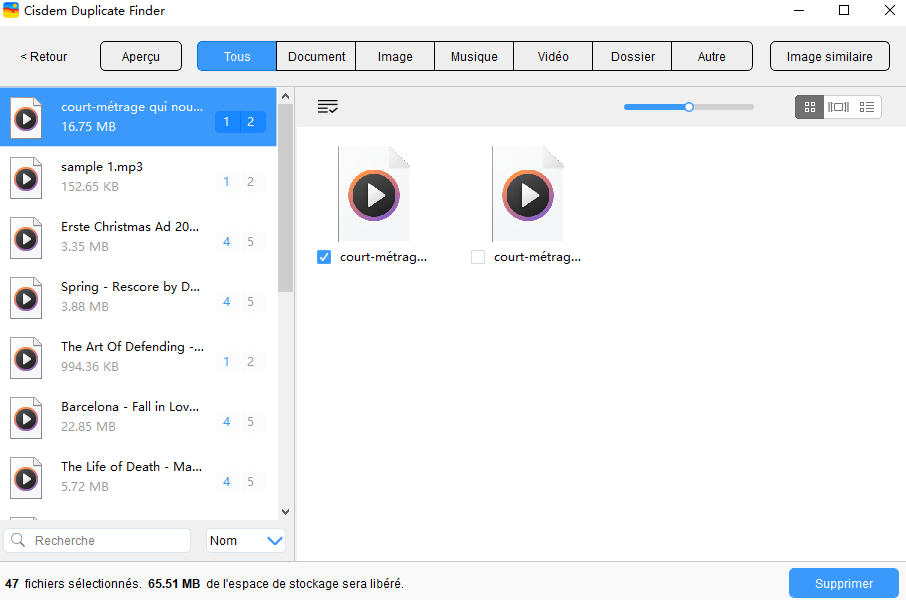Select the Erste Christmas Ad 20... group
Viewport: 906px width, 600px height.
[138, 236]
